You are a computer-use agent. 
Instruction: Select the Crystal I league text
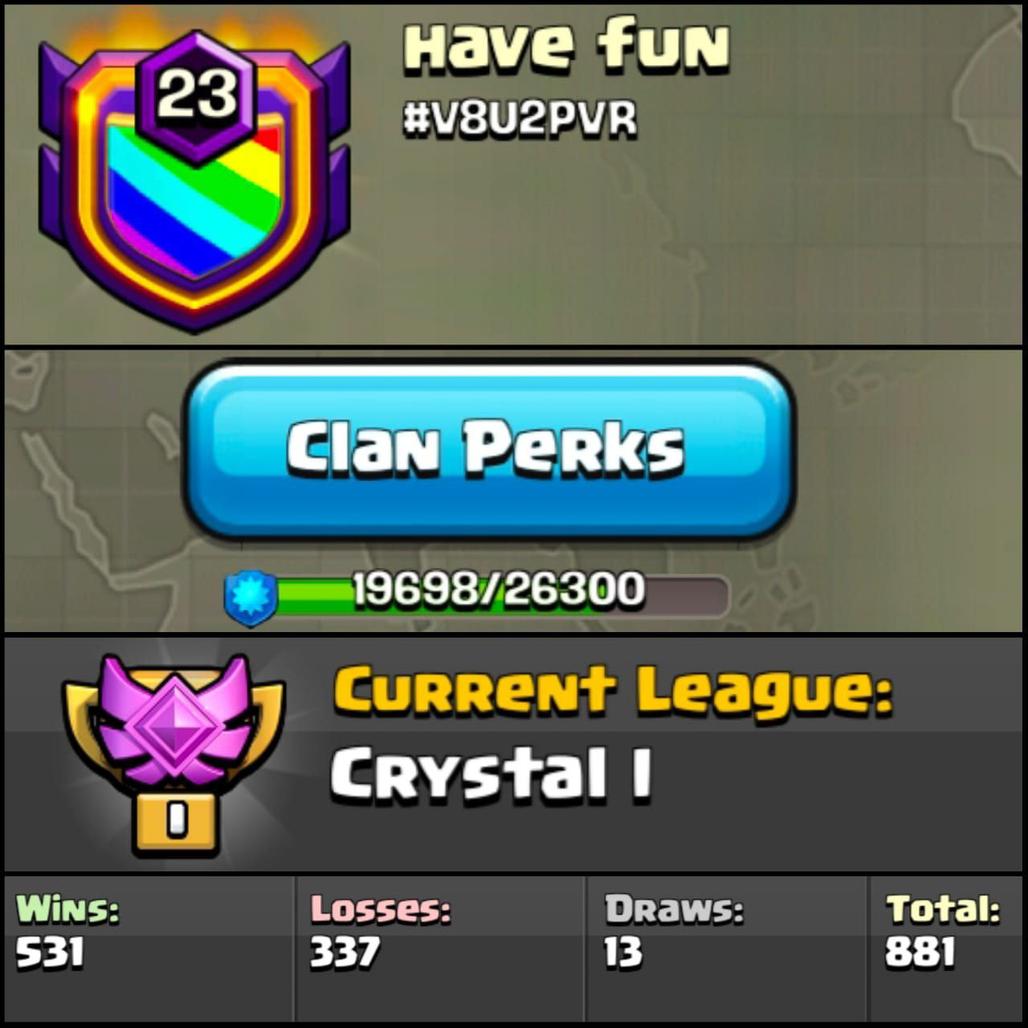point(490,774)
